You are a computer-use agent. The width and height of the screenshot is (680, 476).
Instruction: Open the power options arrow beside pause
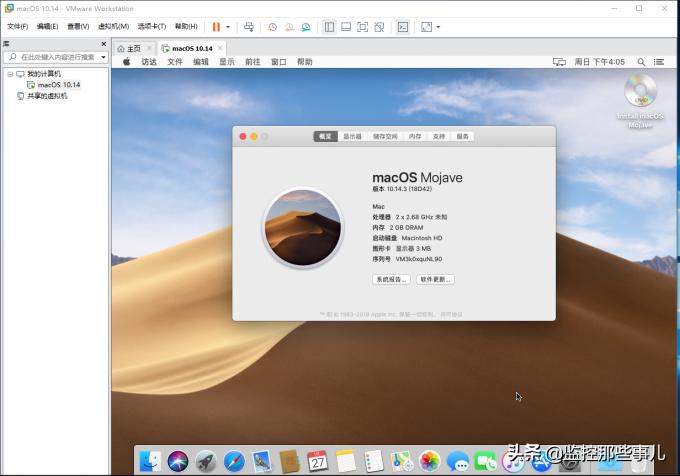228,27
